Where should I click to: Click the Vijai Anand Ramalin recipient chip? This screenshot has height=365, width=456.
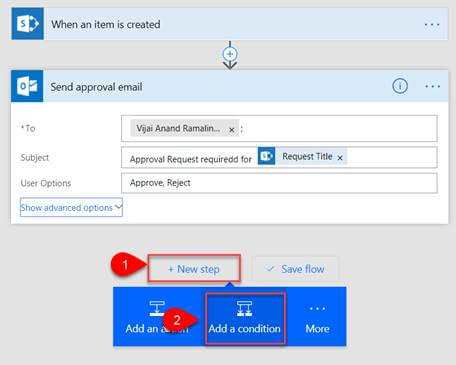(185, 128)
